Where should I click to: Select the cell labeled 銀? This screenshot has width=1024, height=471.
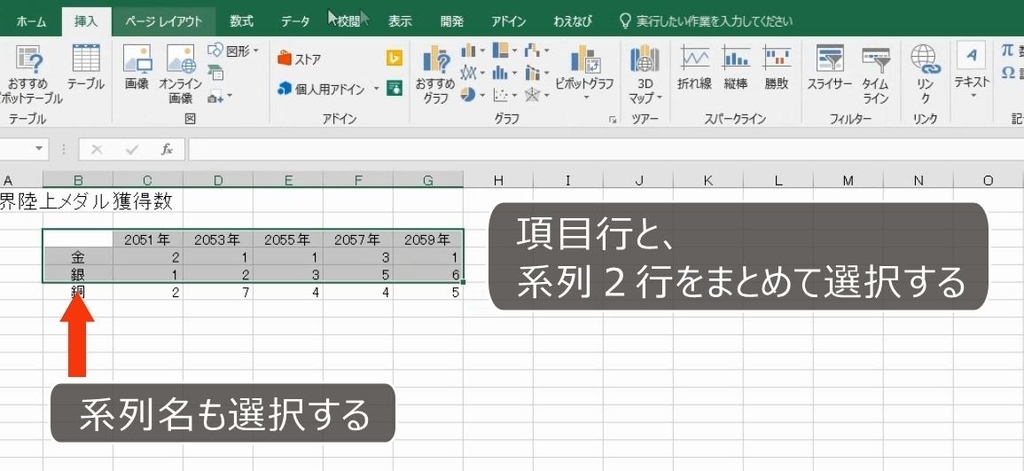coord(78,274)
